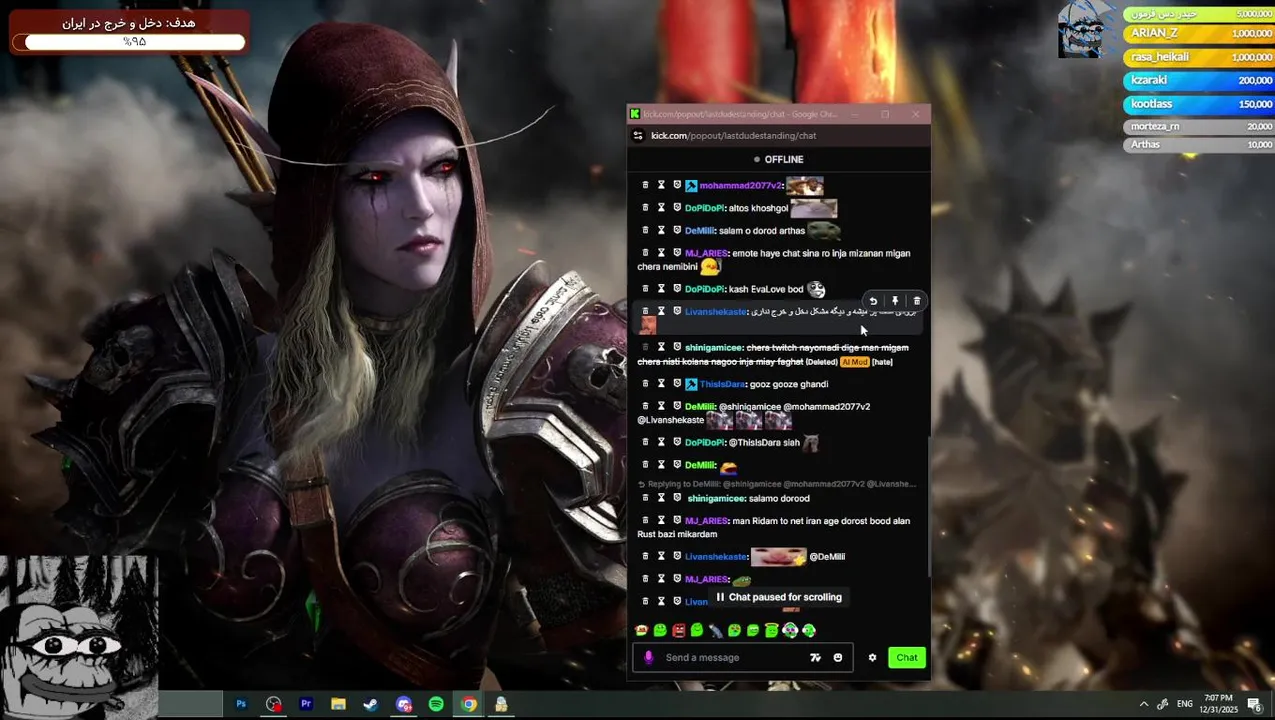Insert the last quick emote in row
Image resolution: width=1275 pixels, height=720 pixels.
click(809, 630)
